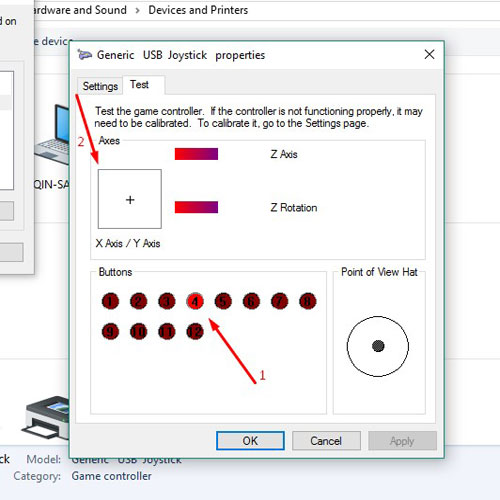Click the X/Y Axis crosshair box
The width and height of the screenshot is (500, 500).
pyautogui.click(x=130, y=199)
